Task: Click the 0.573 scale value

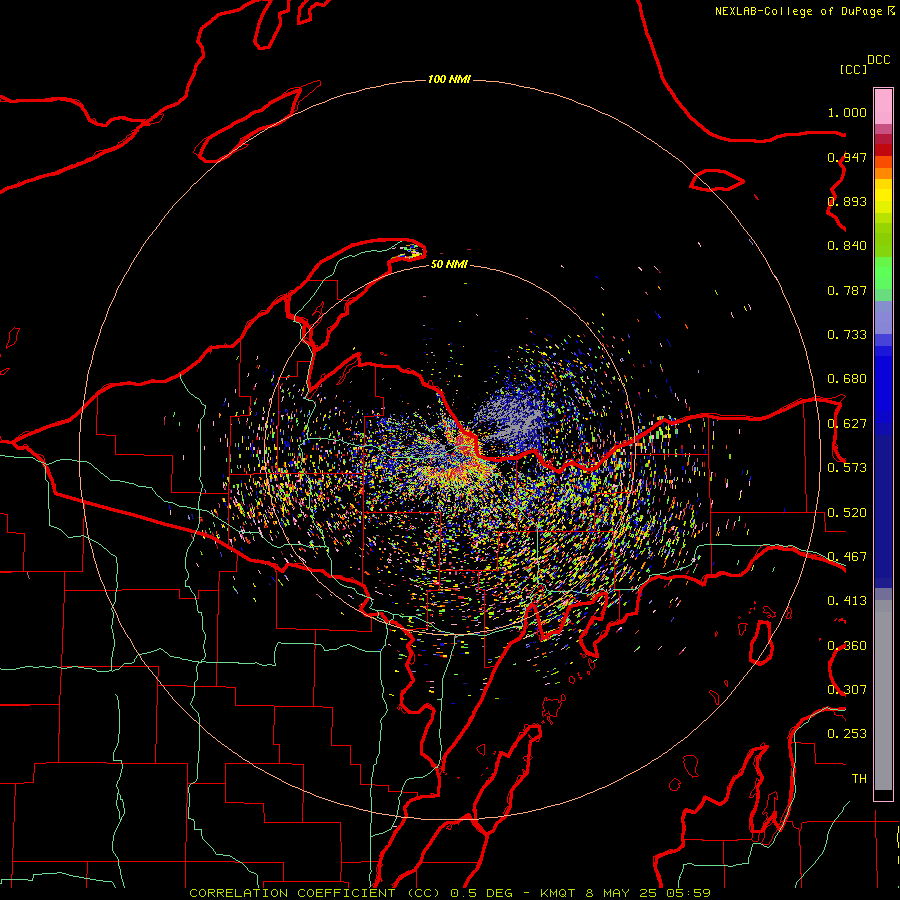Action: (x=847, y=468)
